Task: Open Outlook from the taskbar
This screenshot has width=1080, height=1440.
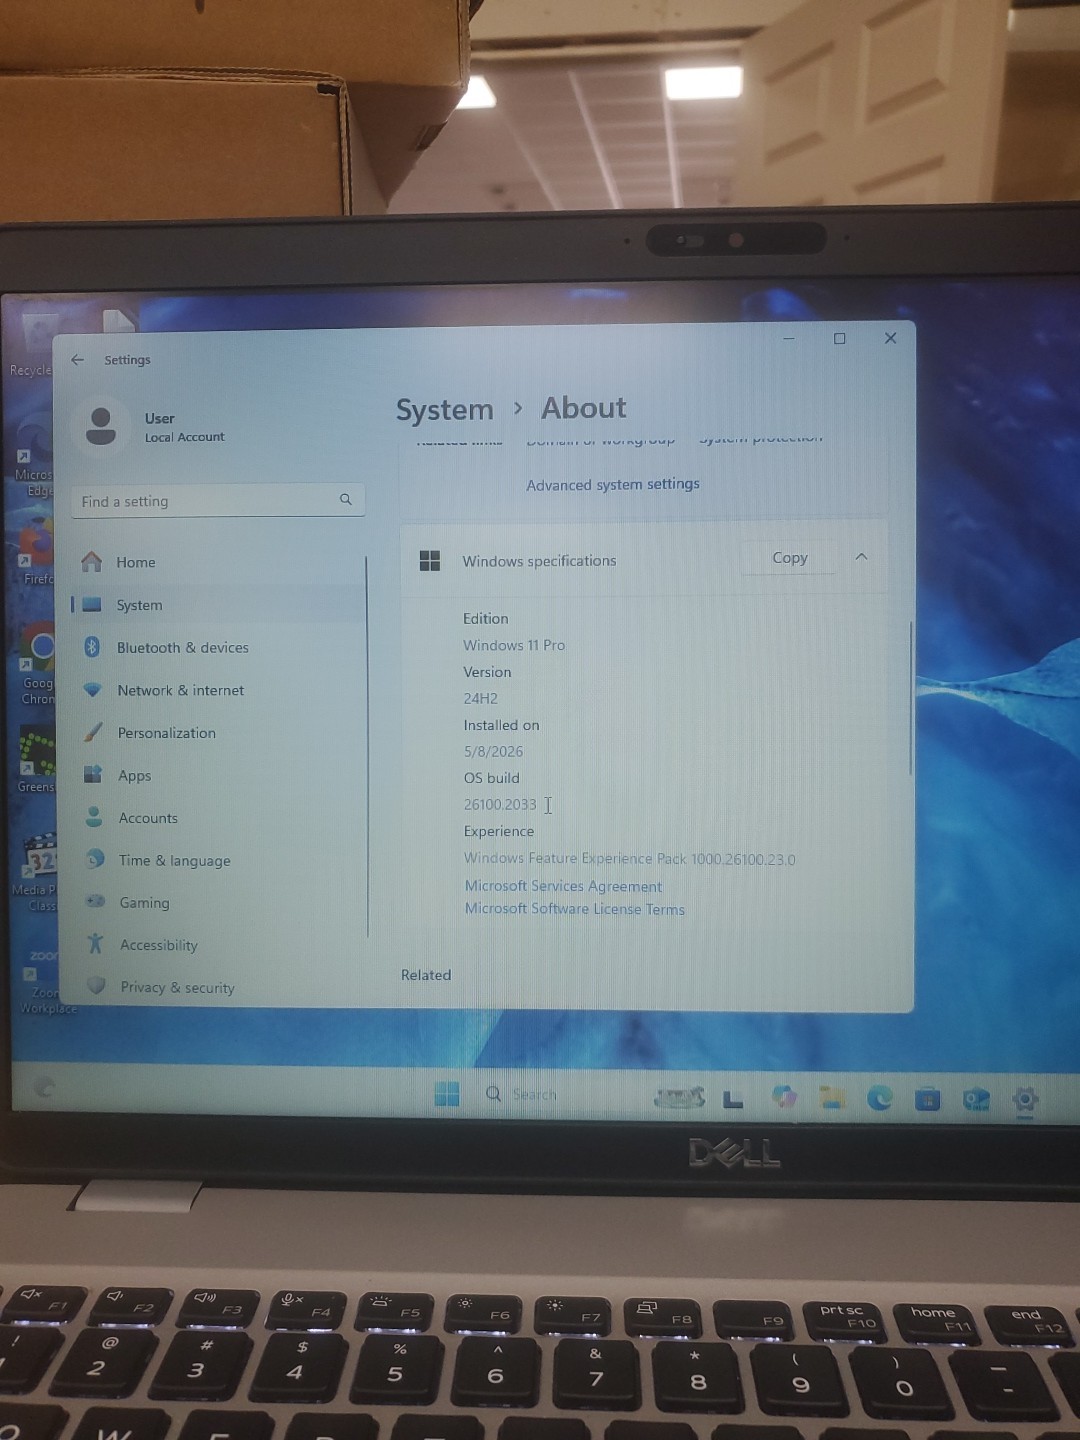Action: click(976, 1100)
